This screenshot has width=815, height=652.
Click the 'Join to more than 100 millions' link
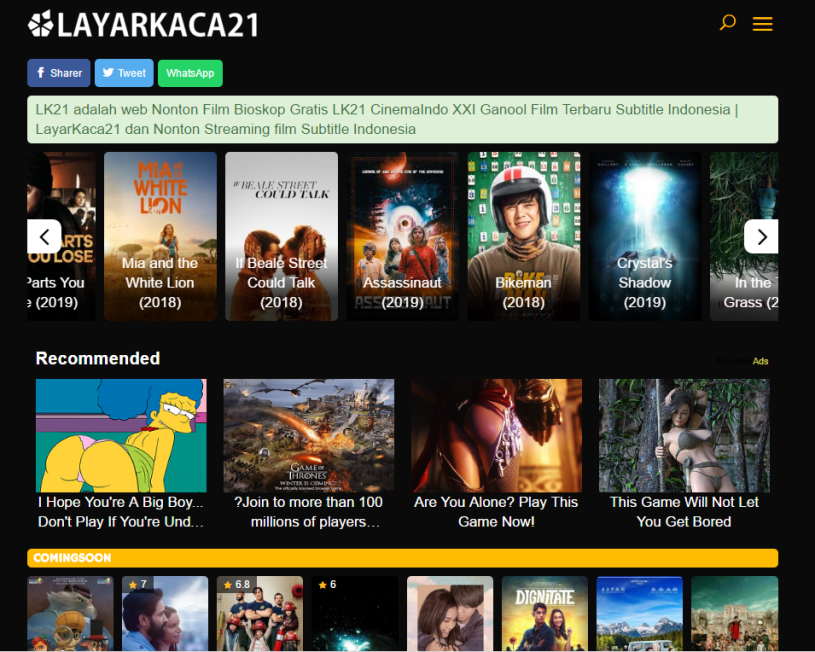coord(308,511)
